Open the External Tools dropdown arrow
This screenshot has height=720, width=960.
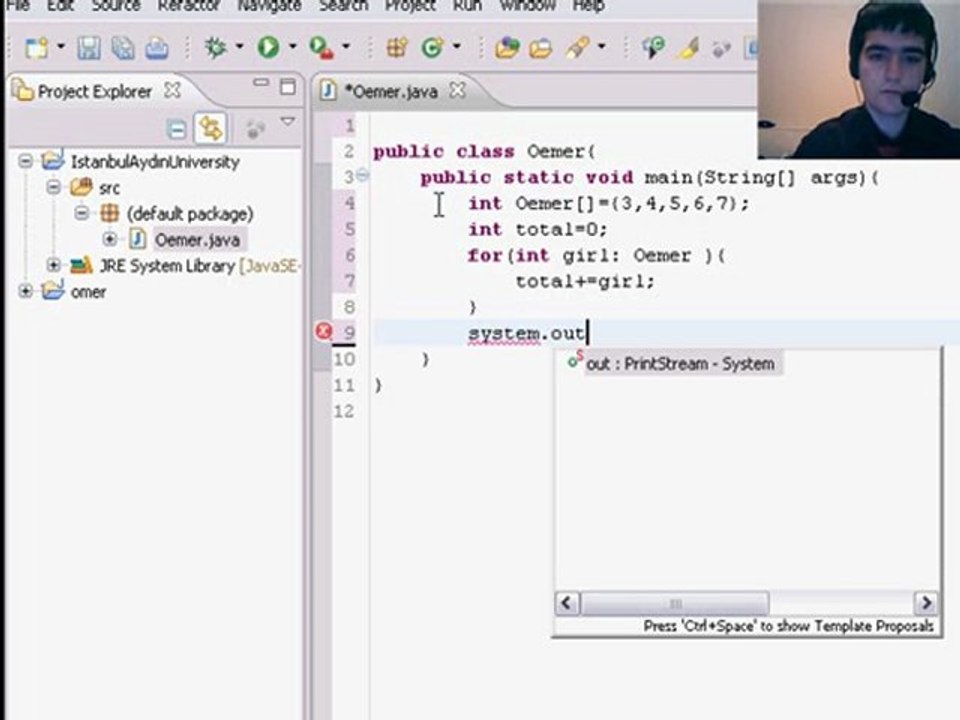pyautogui.click(x=346, y=47)
